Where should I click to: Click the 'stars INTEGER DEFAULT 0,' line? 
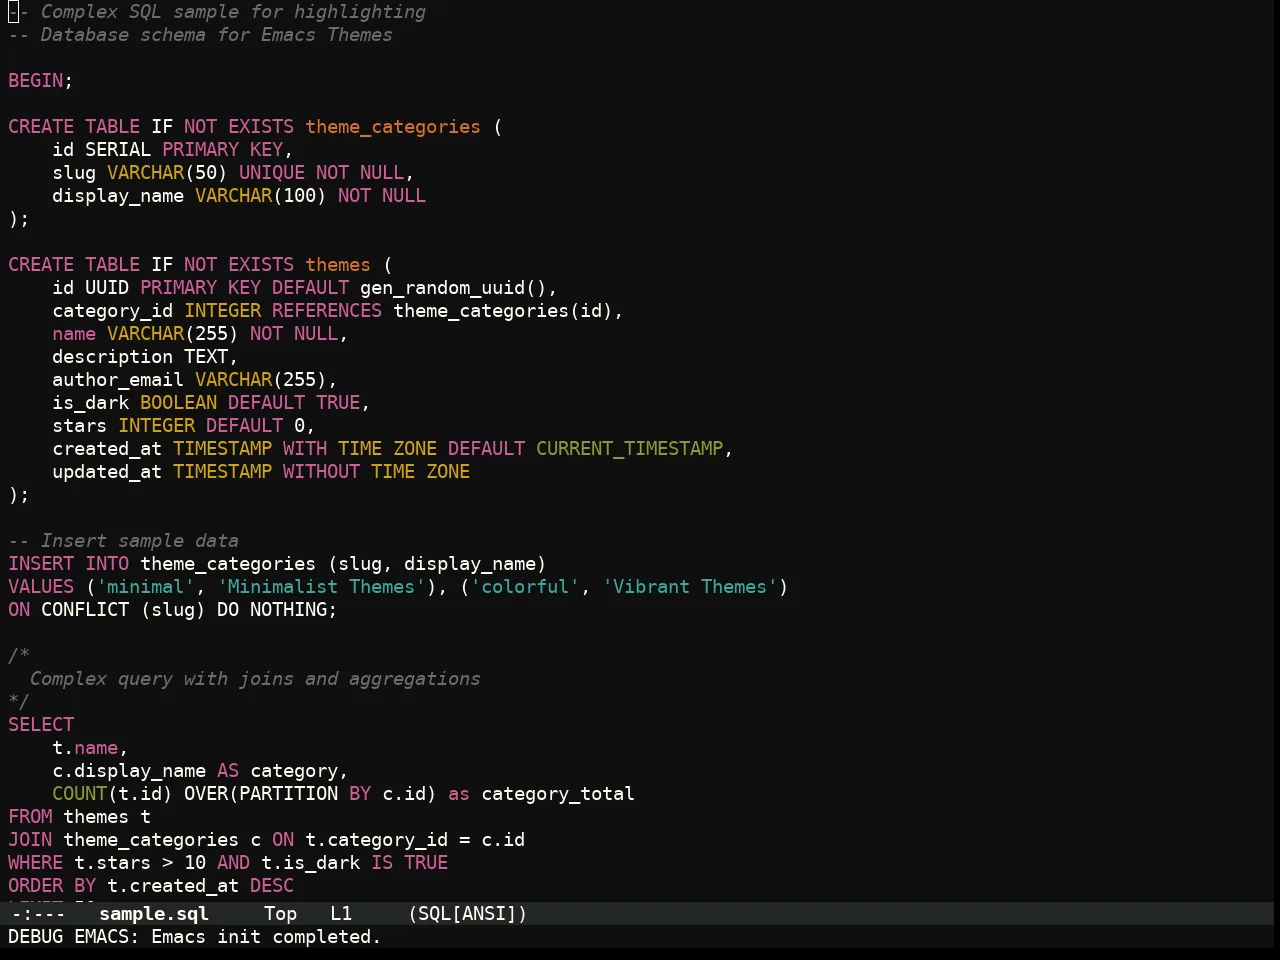point(184,426)
